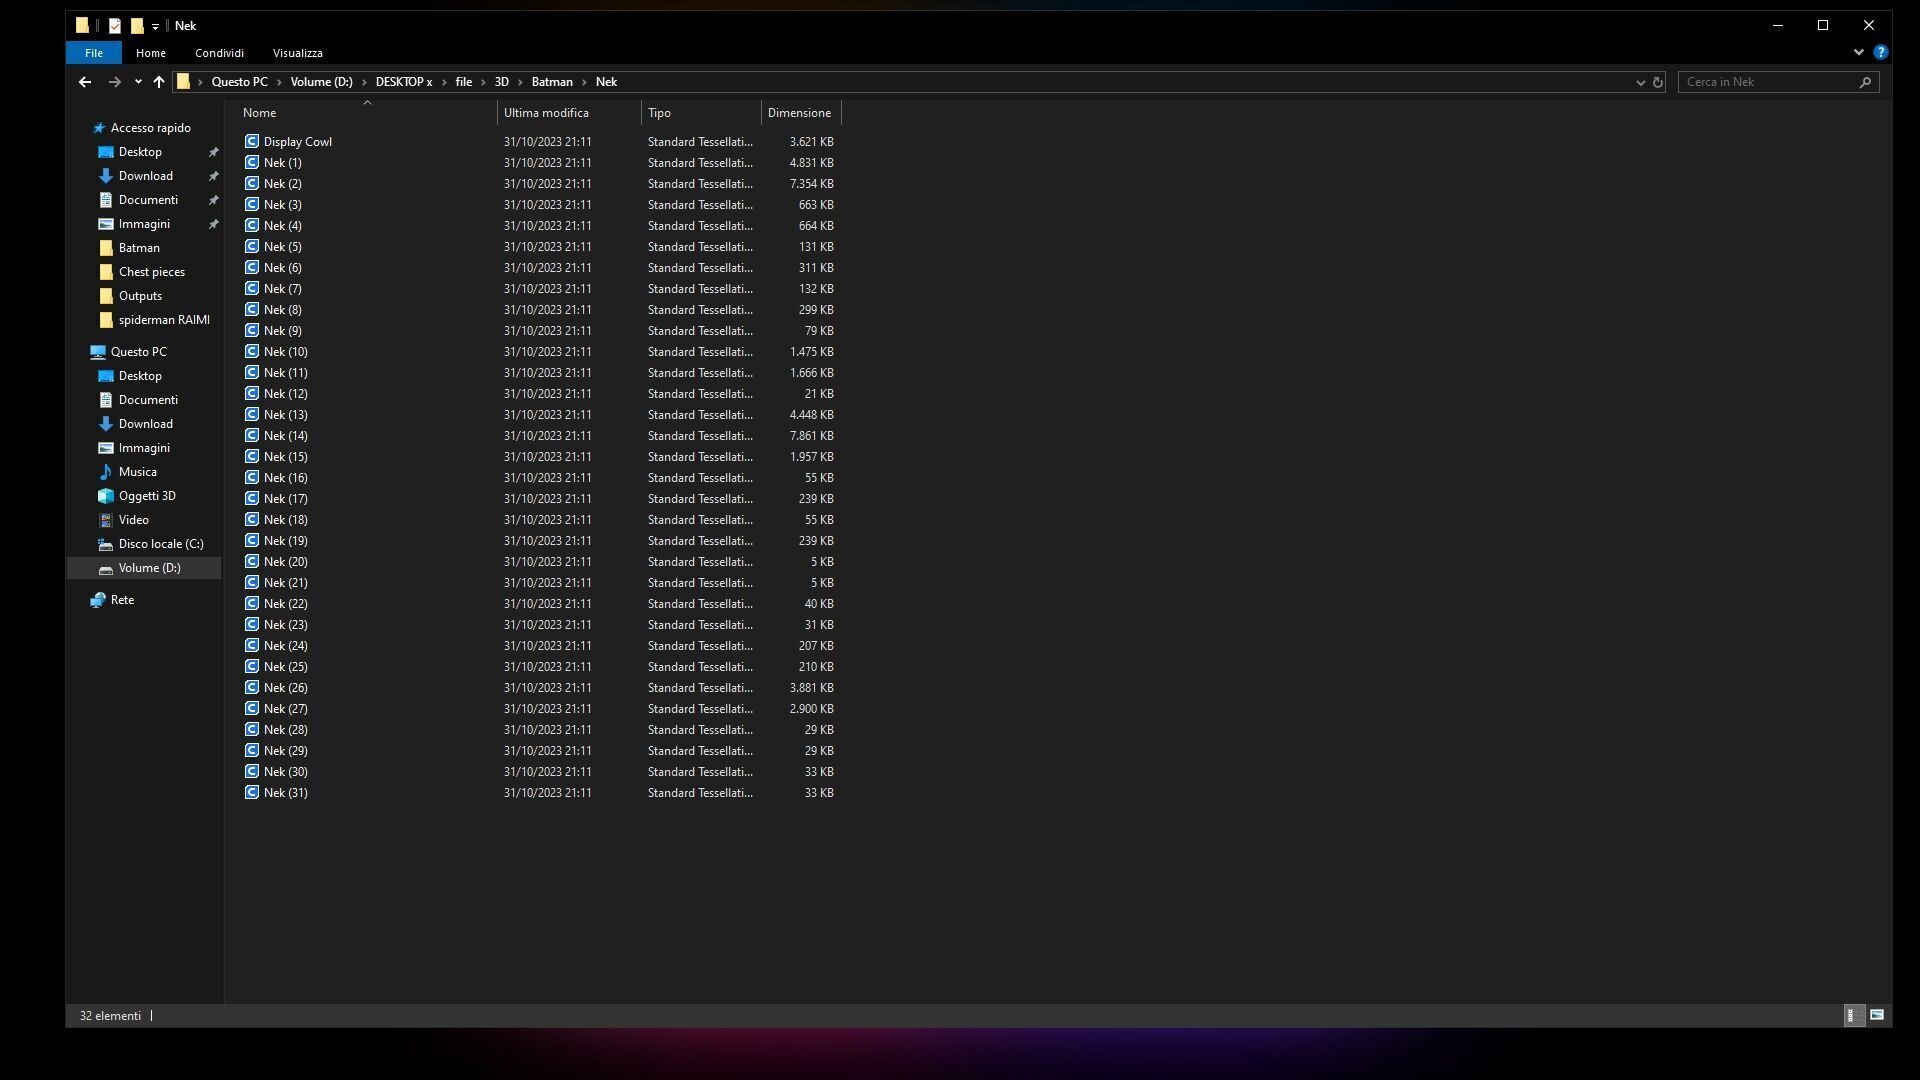
Task: Select the Display Cowl file
Action: coord(297,142)
